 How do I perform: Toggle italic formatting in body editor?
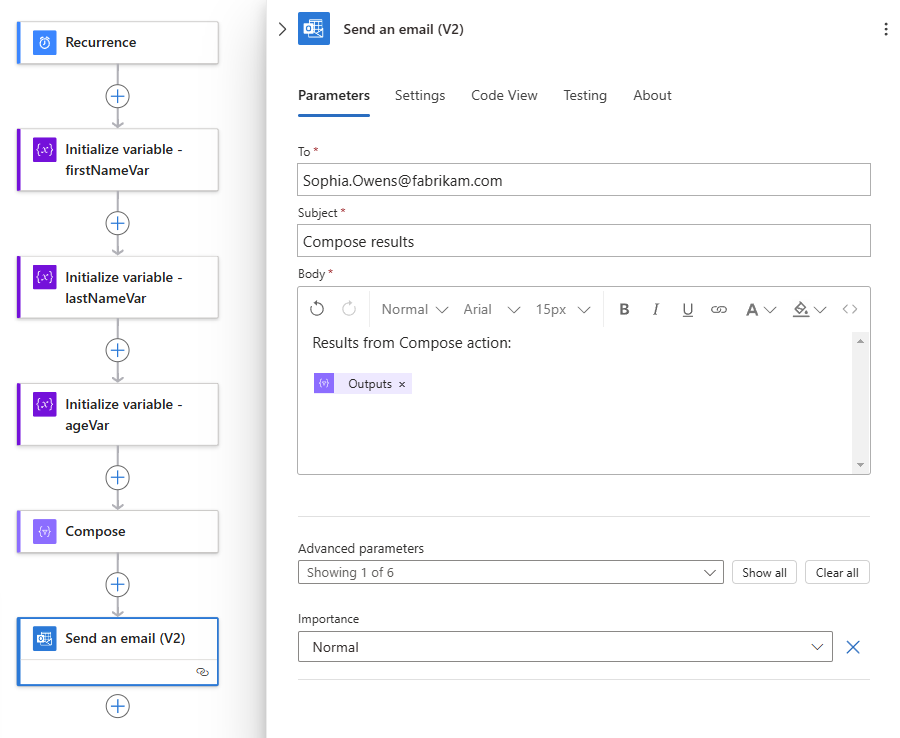pyautogui.click(x=656, y=309)
